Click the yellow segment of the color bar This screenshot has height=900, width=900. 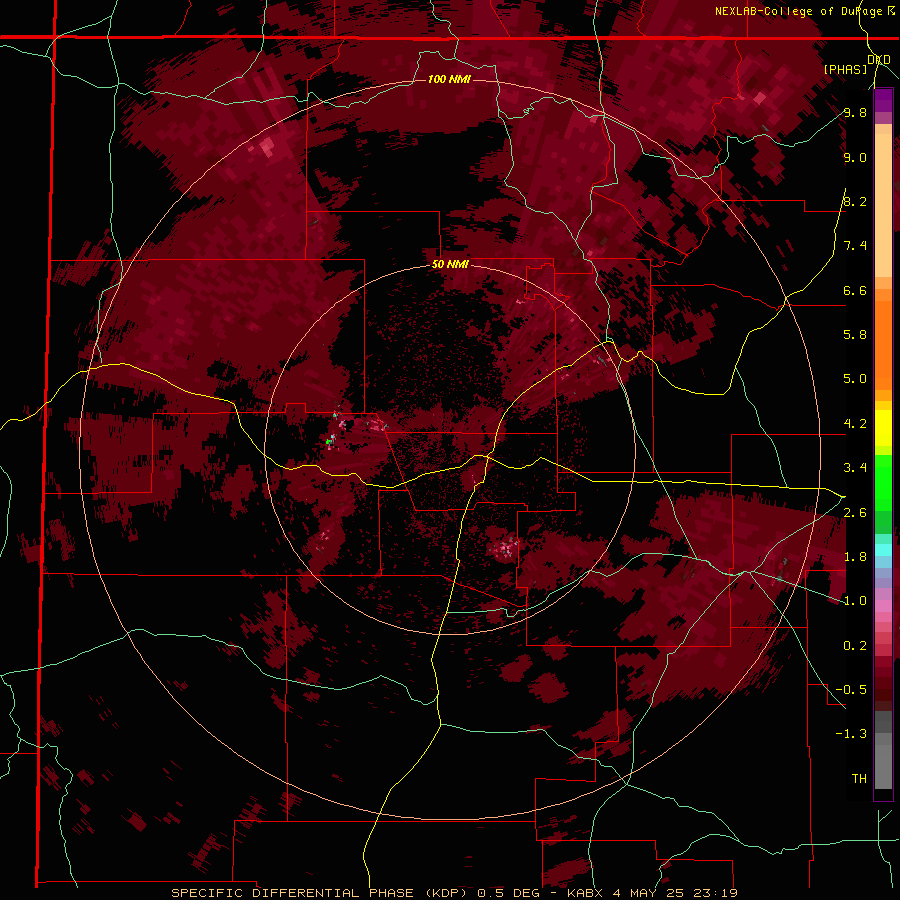883,428
